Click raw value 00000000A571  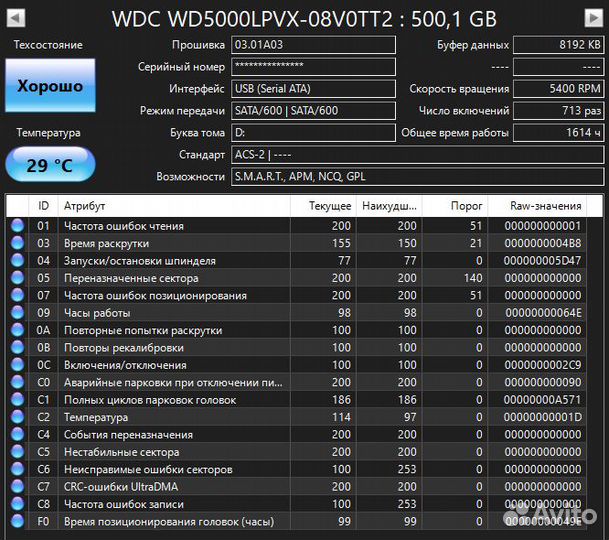pyautogui.click(x=543, y=399)
